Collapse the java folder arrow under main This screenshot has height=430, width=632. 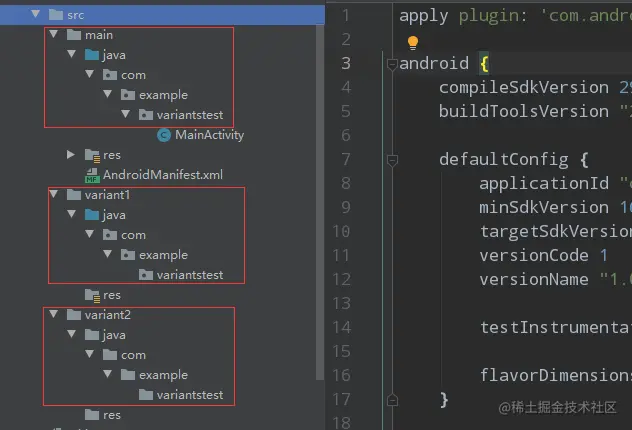pos(72,54)
